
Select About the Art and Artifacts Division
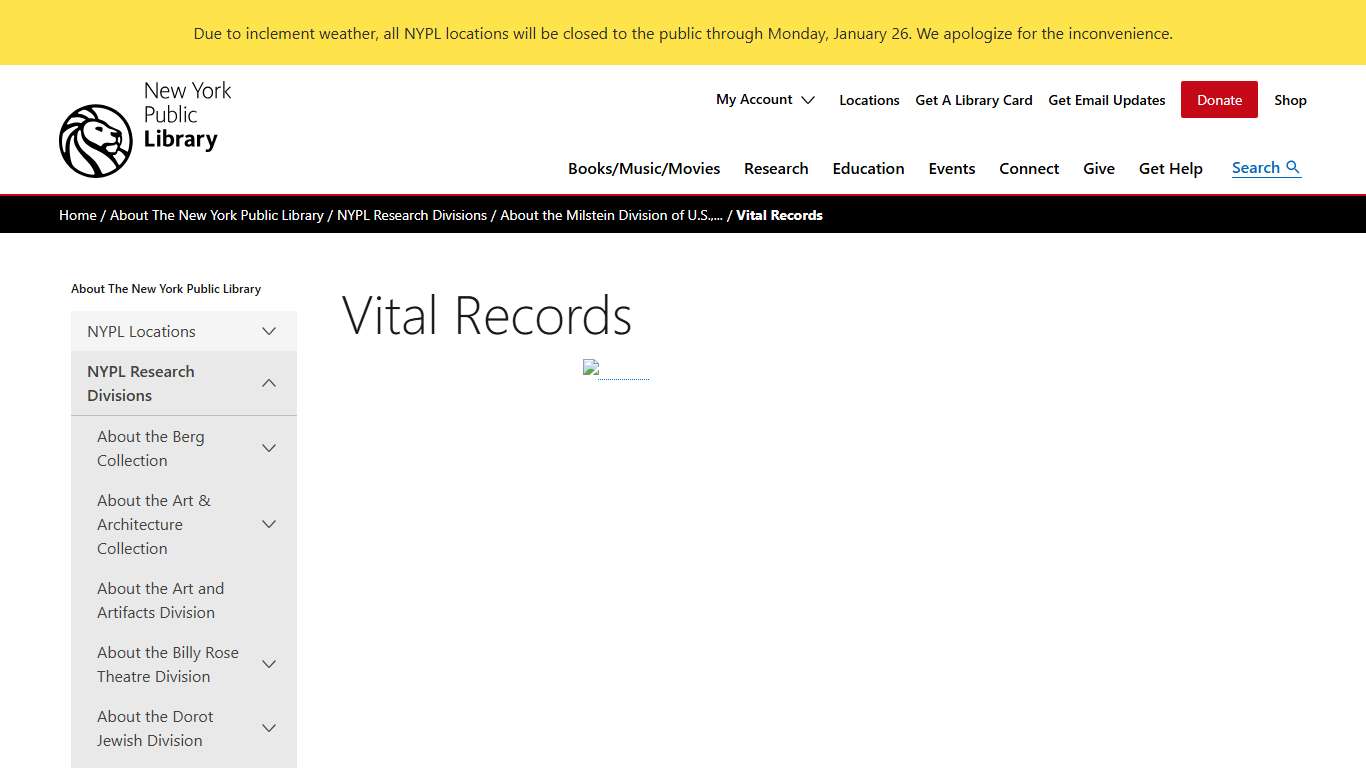(x=160, y=600)
